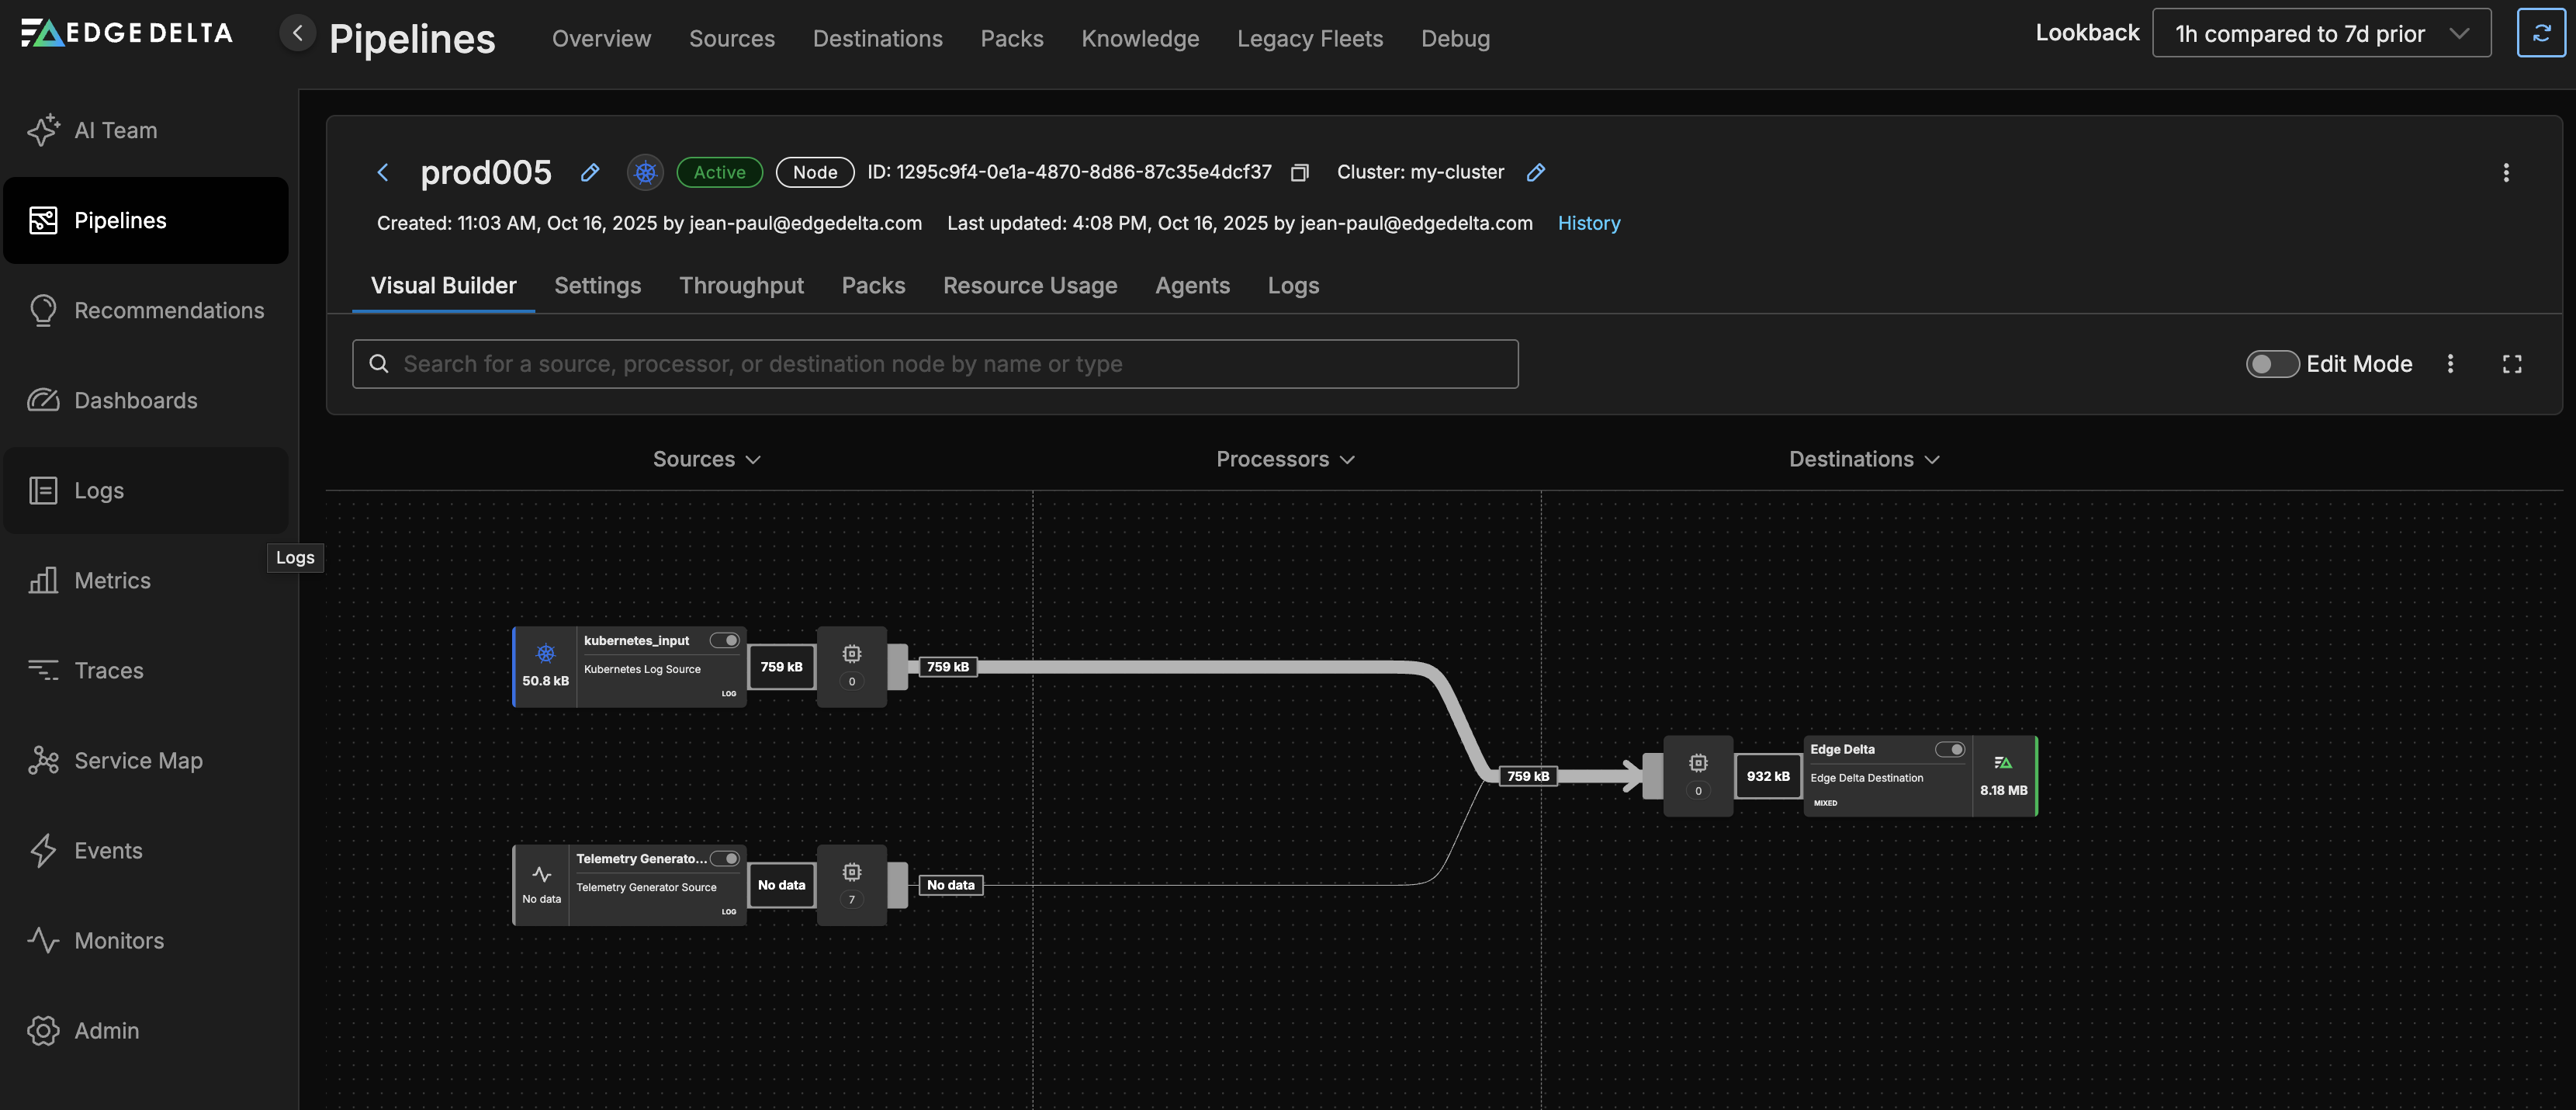The height and width of the screenshot is (1110, 2576).
Task: Open fullscreen view of the pipeline canvas
Action: tap(2511, 364)
